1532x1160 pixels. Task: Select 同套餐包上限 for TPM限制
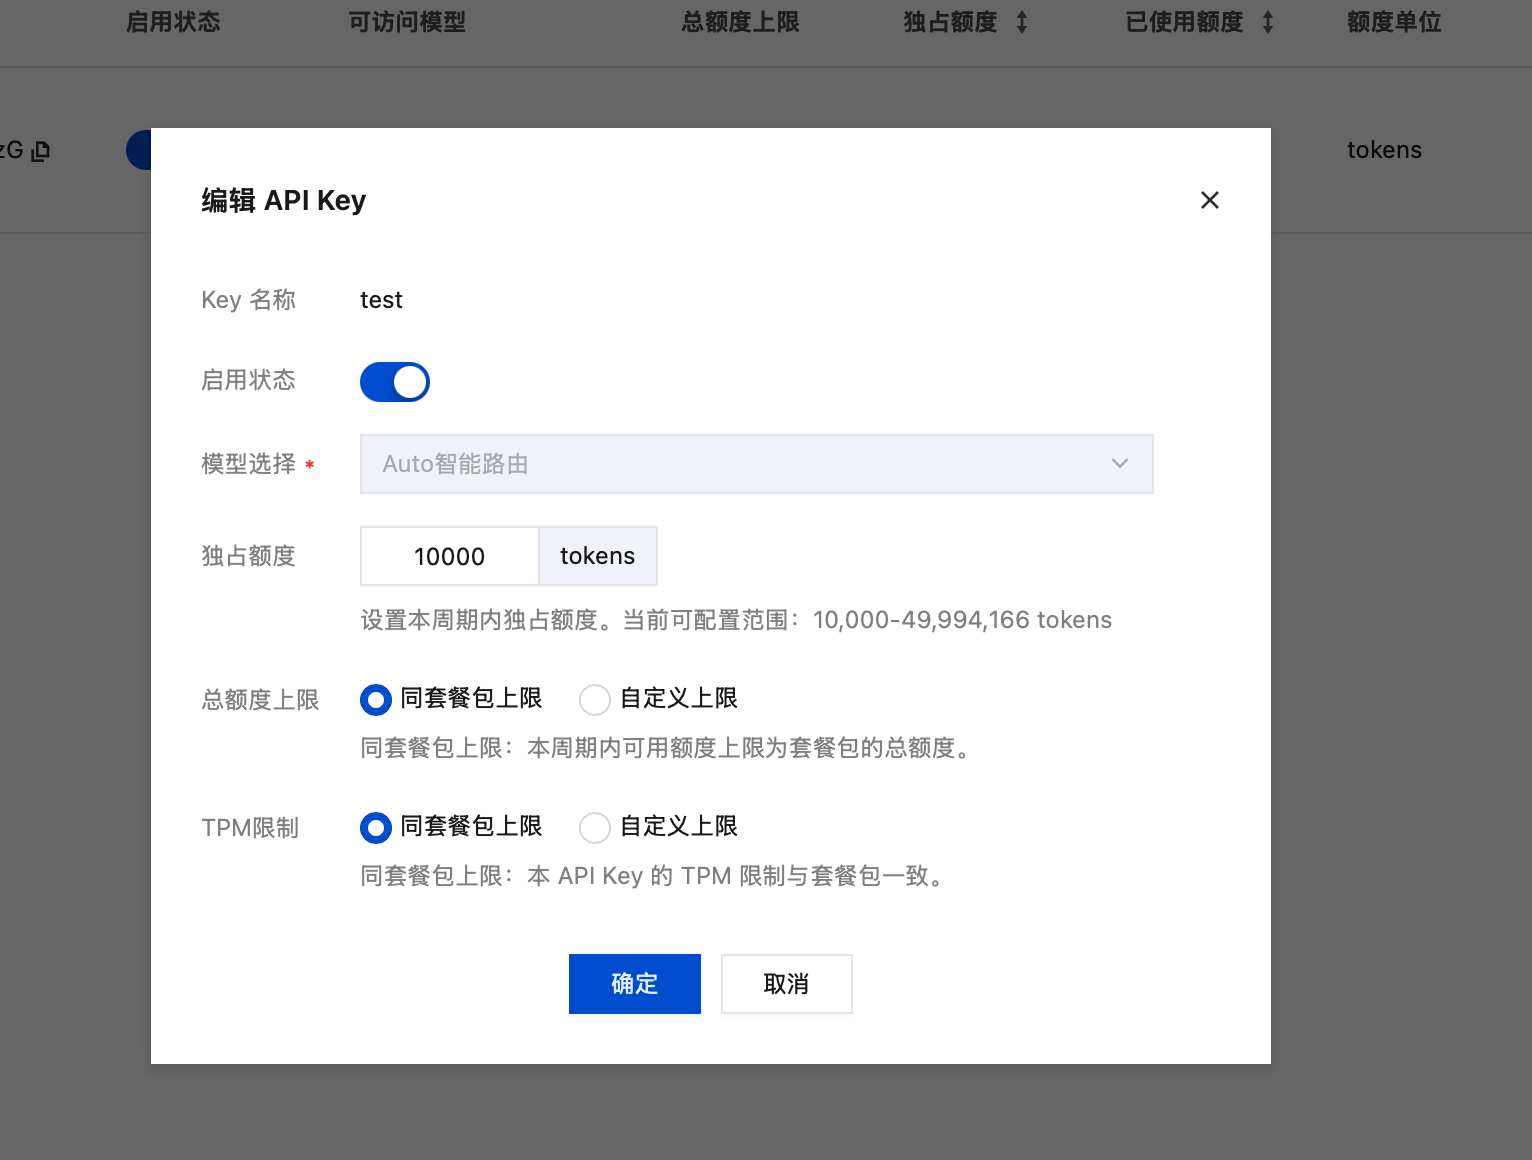click(376, 827)
